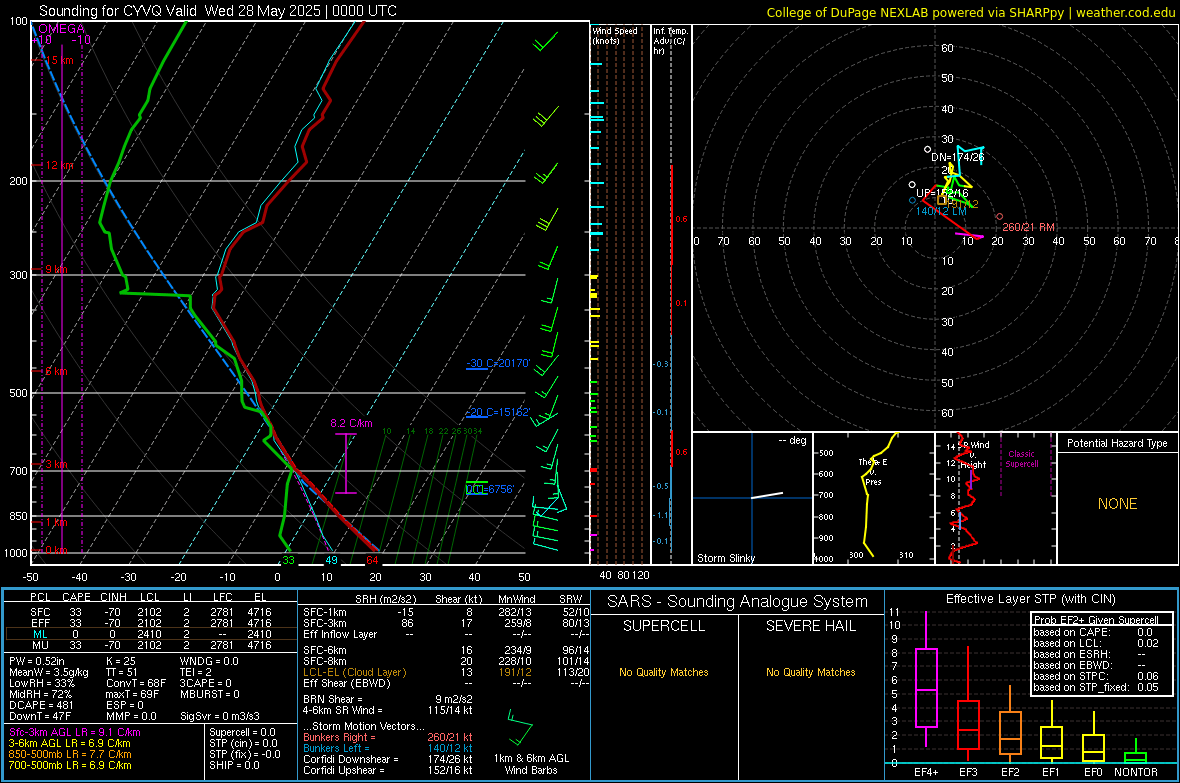Viewport: 1180px width, 783px height.
Task: Click the 'Eff Inflow Layer' row label
Action: tap(340, 634)
